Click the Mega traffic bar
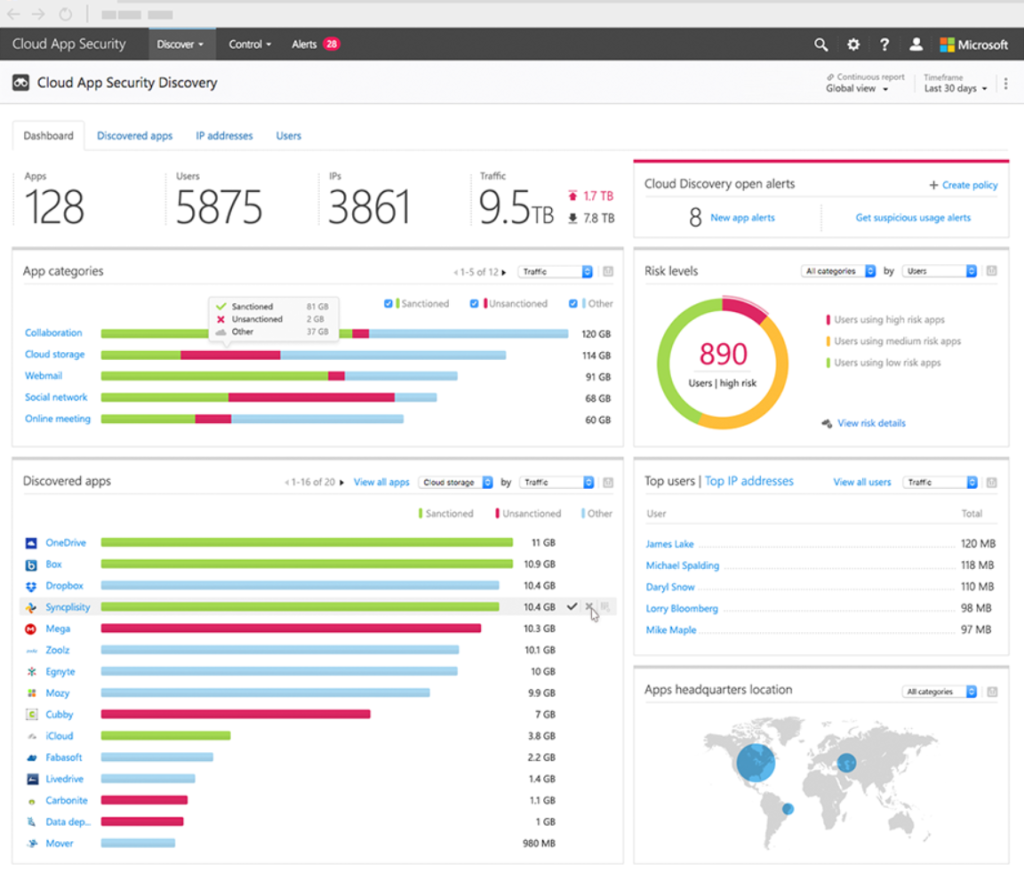 (x=291, y=629)
